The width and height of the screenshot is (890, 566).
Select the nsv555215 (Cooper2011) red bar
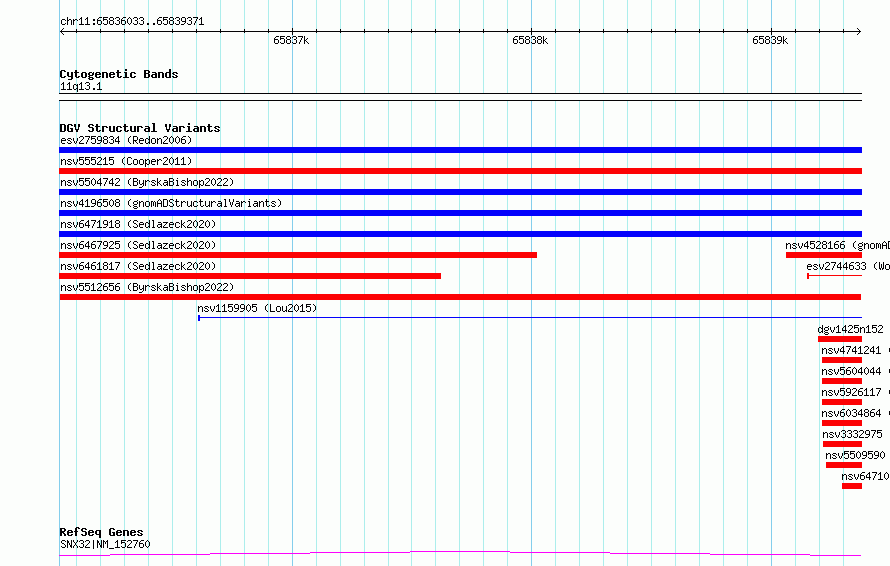[460, 171]
